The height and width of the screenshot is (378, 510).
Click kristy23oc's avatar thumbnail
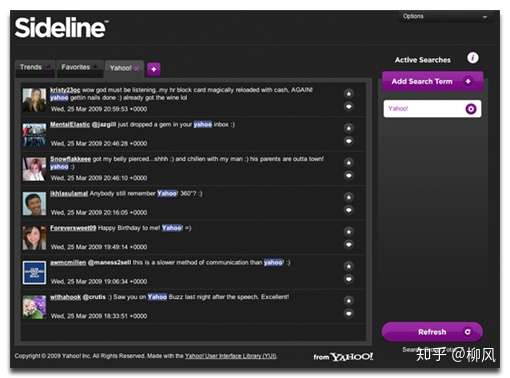pos(34,100)
